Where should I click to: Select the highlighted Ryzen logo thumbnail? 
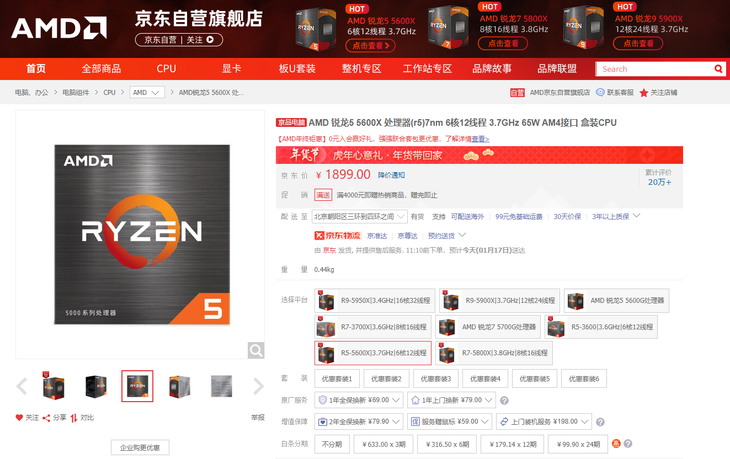click(137, 386)
